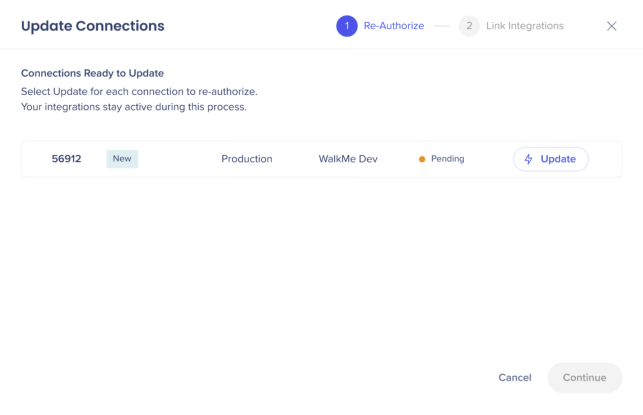Screen dimensions: 643x415
Task: Click the lightning bolt icon in Update
Action: tap(529, 159)
